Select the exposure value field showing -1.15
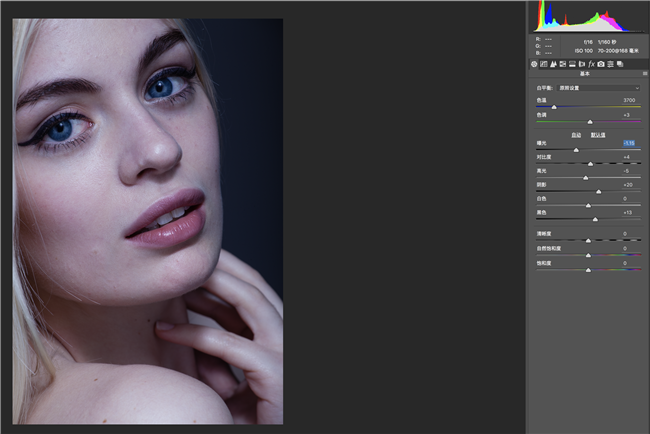The image size is (650, 434). [629, 143]
